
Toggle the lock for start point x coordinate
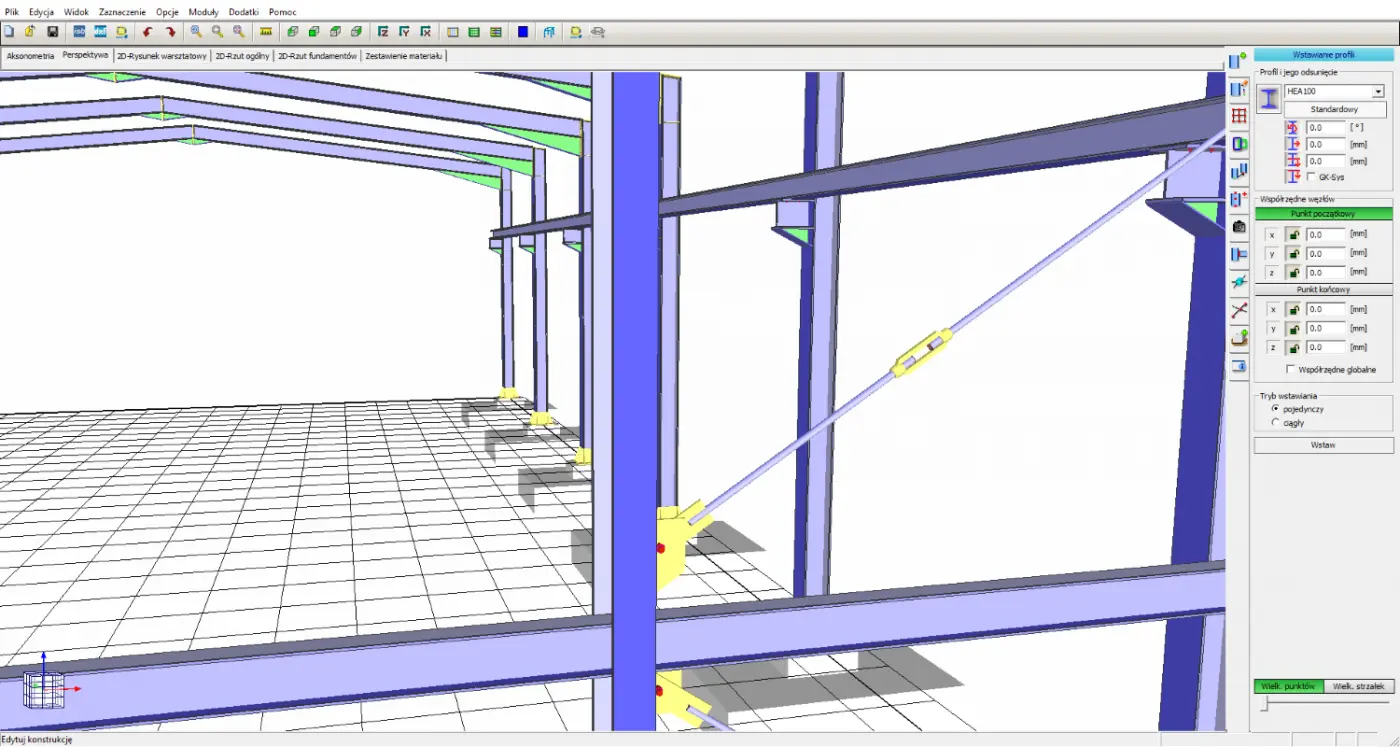tap(1293, 235)
